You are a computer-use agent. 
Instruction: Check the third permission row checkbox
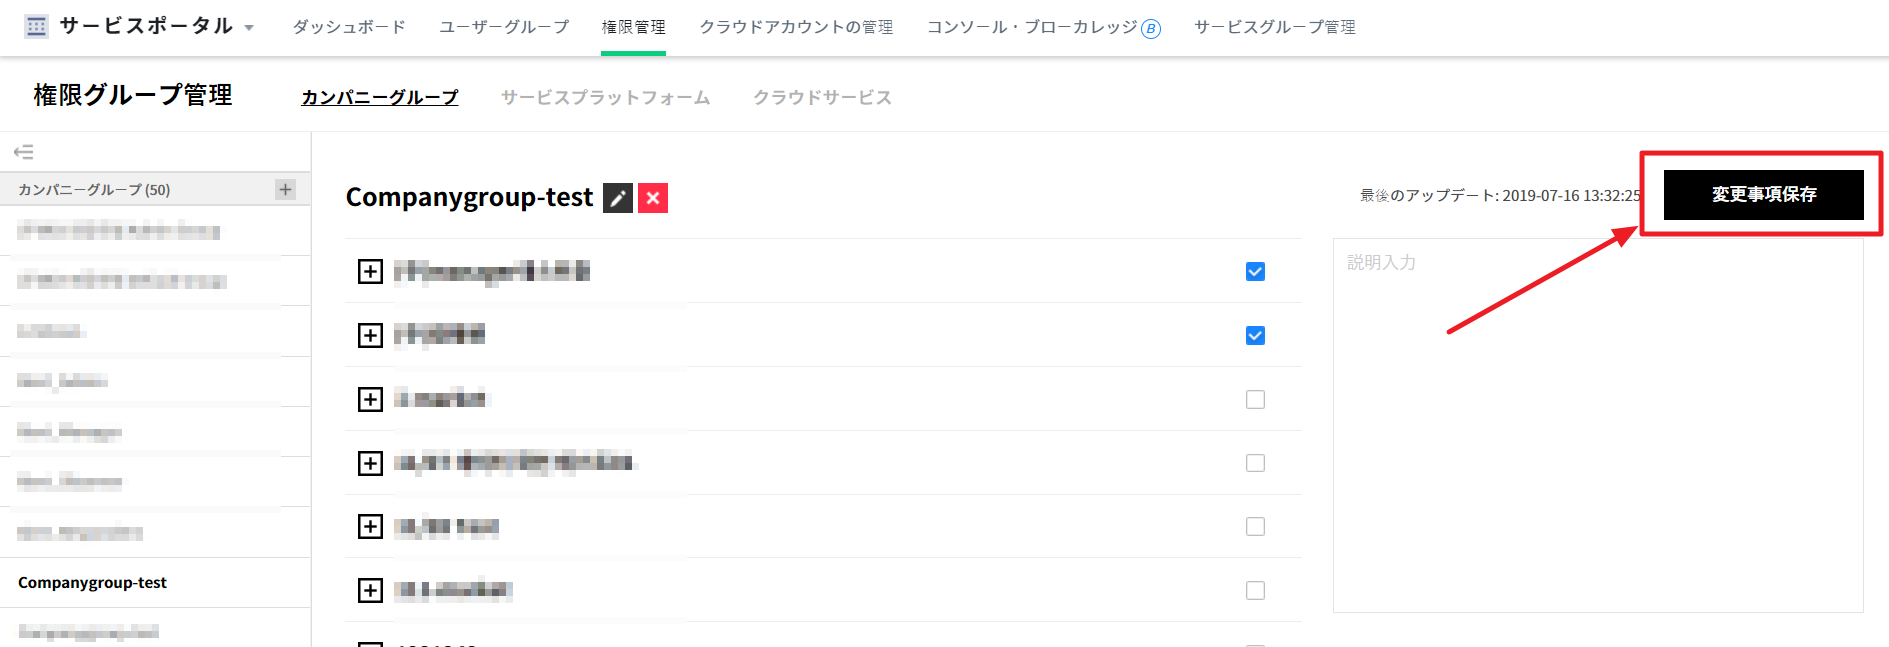tap(1255, 399)
